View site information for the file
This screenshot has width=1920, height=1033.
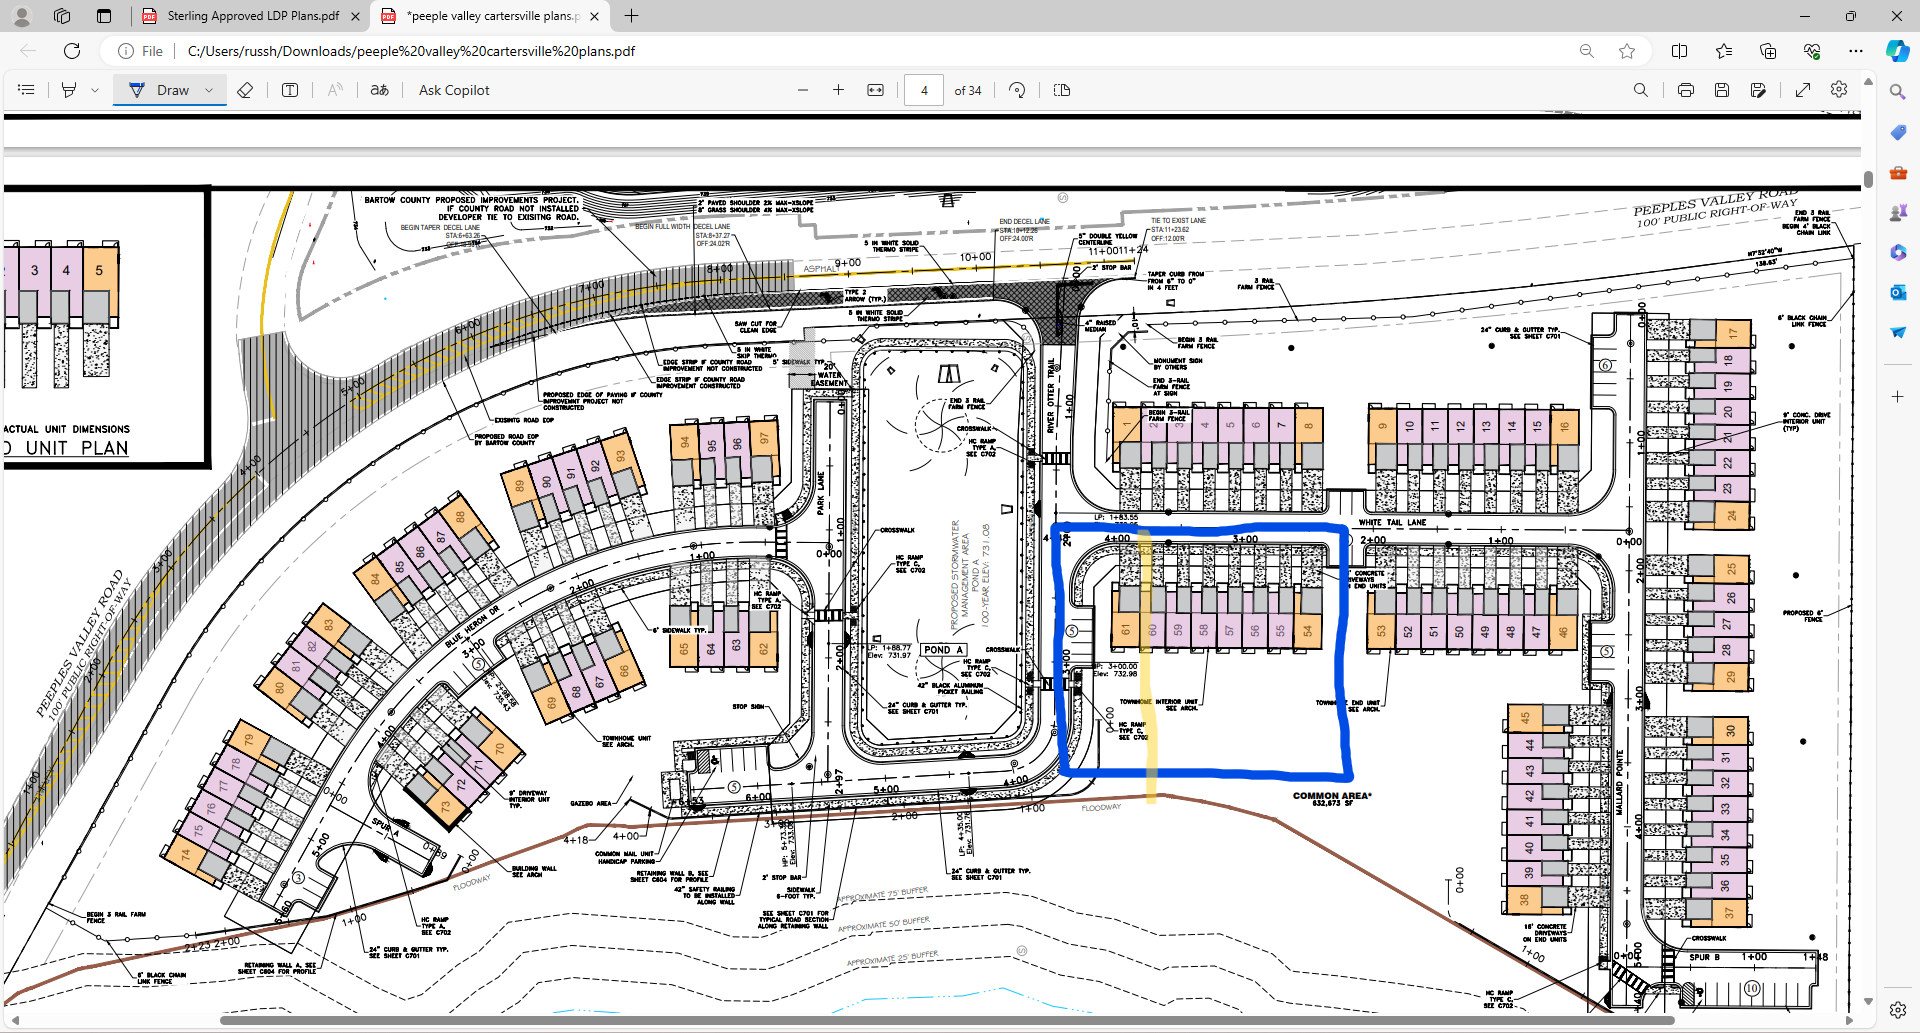pos(140,51)
